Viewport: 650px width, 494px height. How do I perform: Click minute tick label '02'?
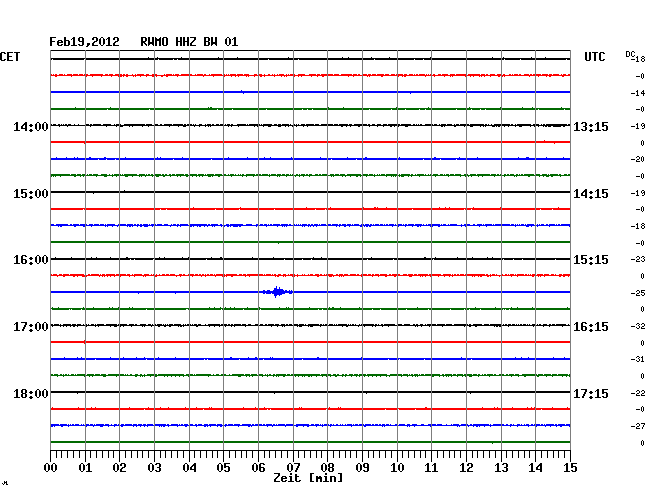click(x=119, y=468)
